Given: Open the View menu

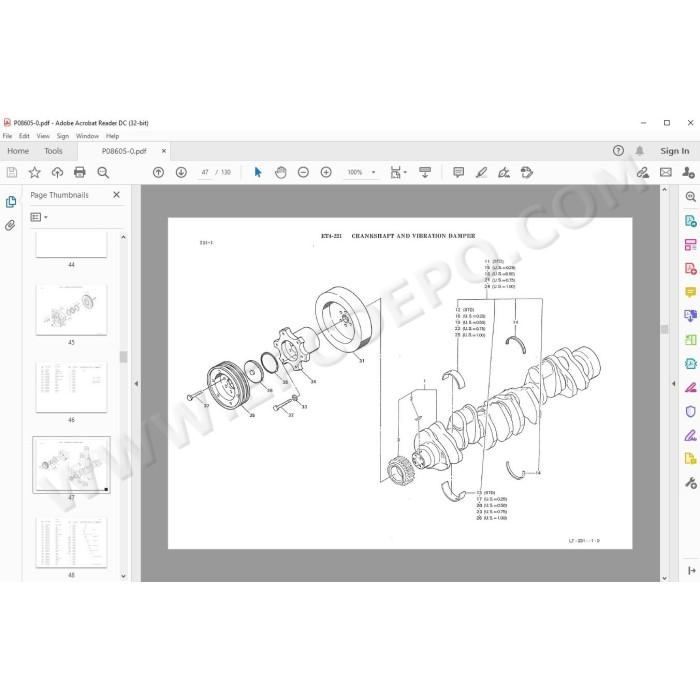Looking at the screenshot, I should tap(43, 136).
